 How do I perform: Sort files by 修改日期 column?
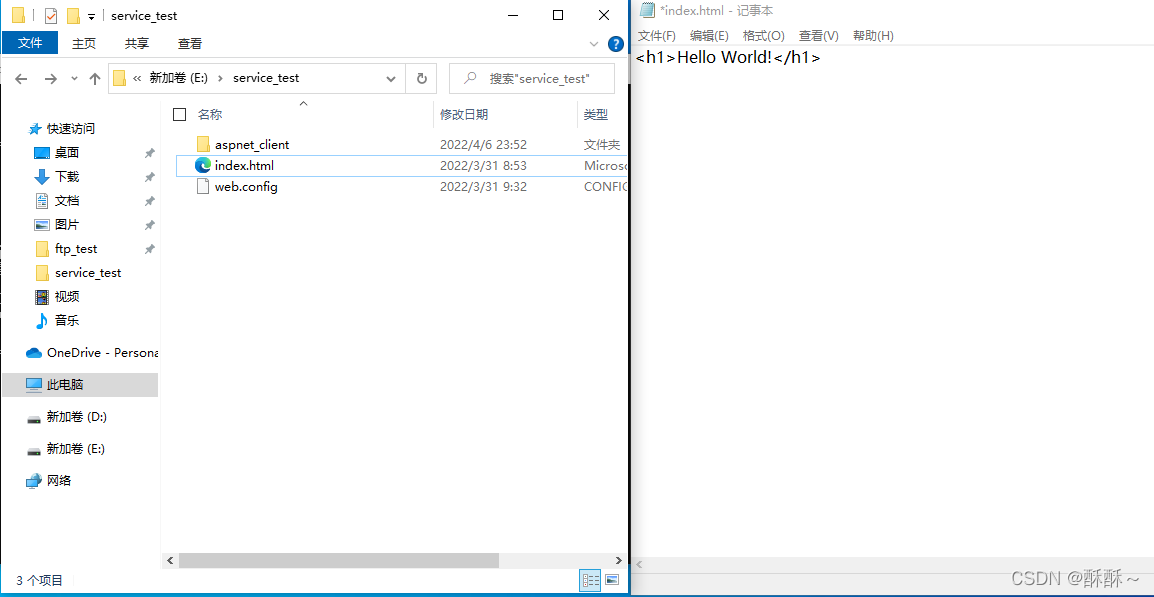click(x=464, y=114)
